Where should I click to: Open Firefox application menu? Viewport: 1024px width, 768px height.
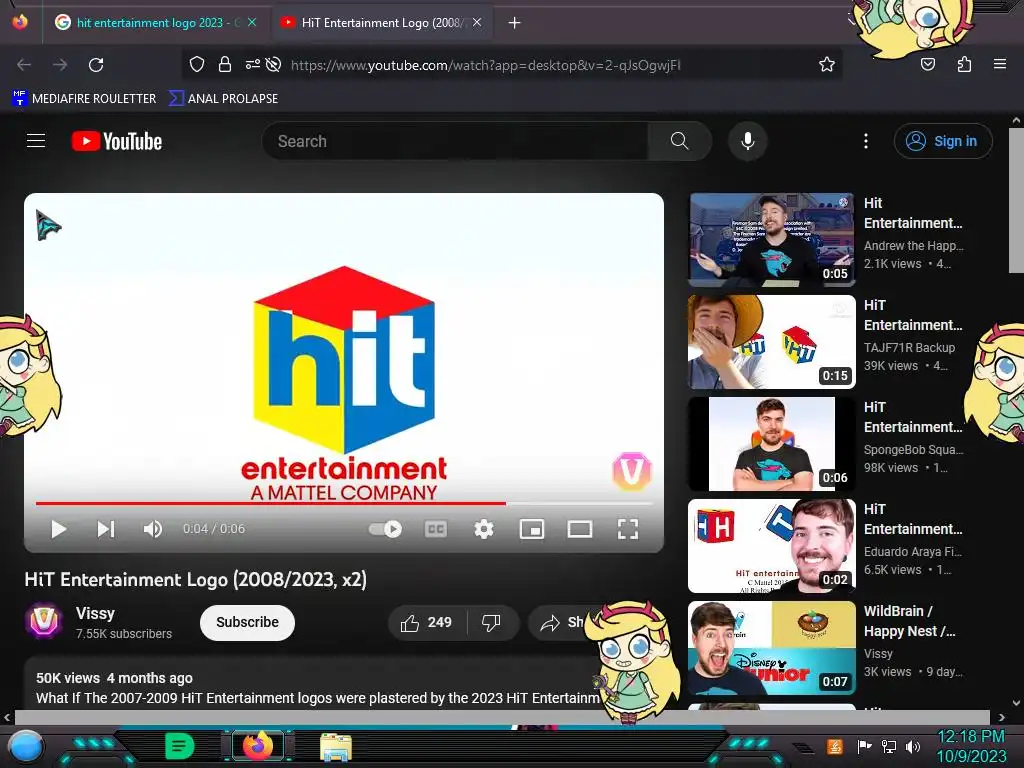1000,65
